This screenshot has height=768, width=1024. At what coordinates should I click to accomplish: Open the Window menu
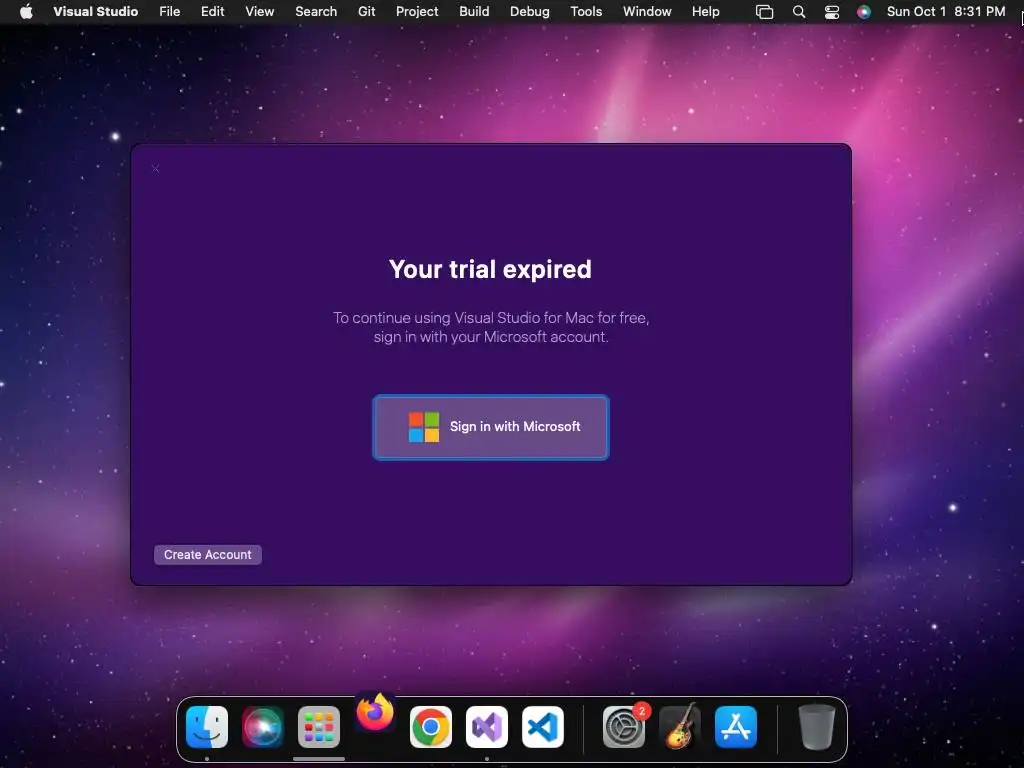[x=647, y=11]
